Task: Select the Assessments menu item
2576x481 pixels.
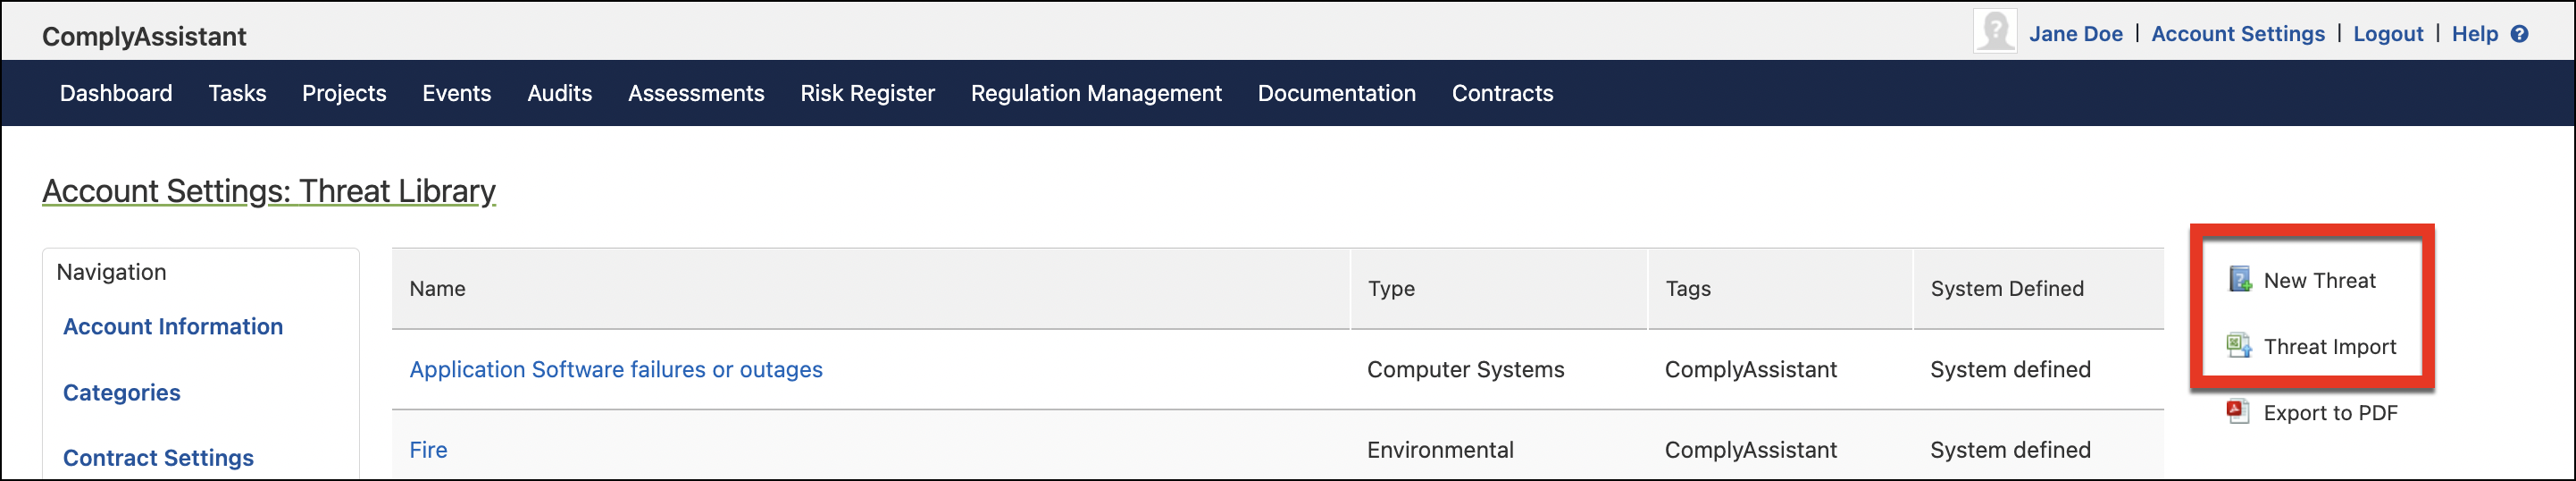Action: (696, 93)
